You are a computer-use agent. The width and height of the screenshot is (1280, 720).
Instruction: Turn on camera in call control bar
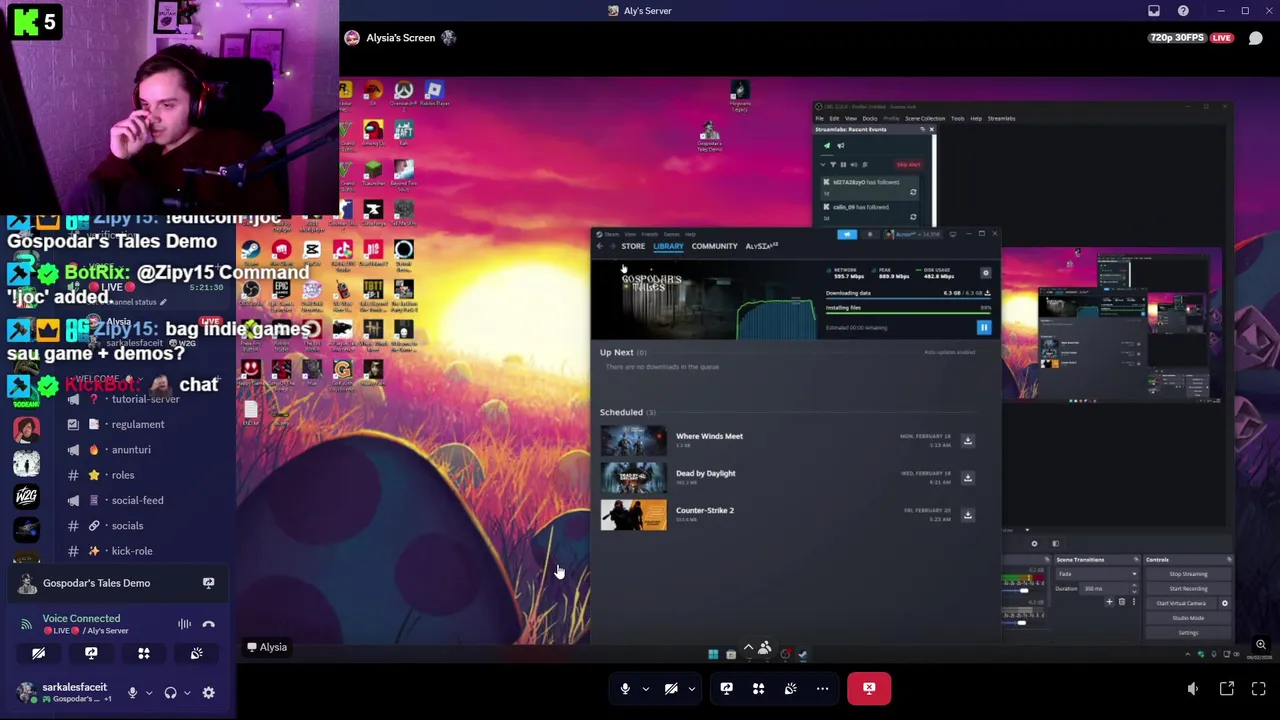[671, 688]
